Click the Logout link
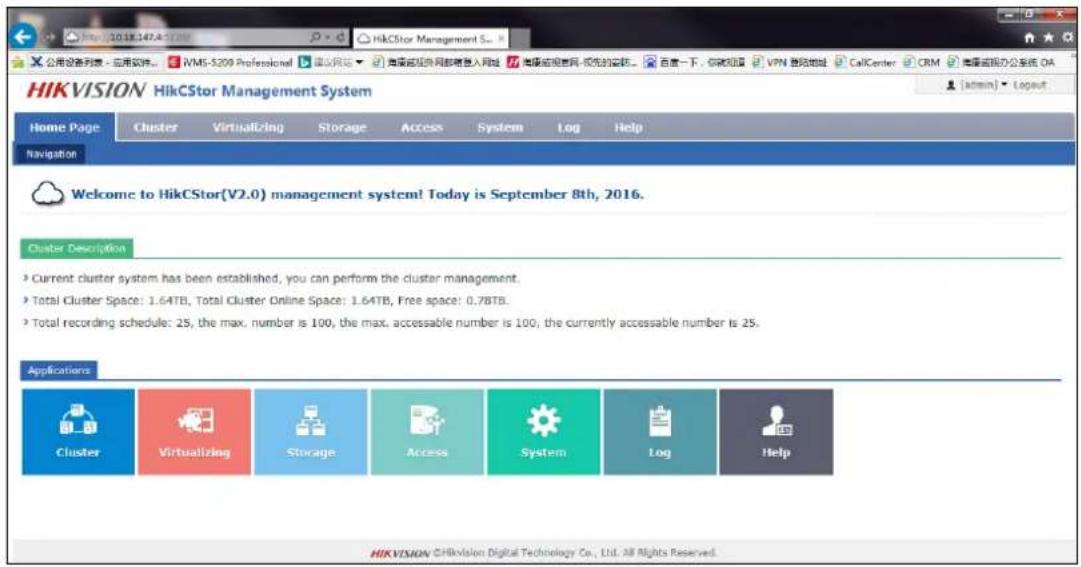 coord(1029,85)
